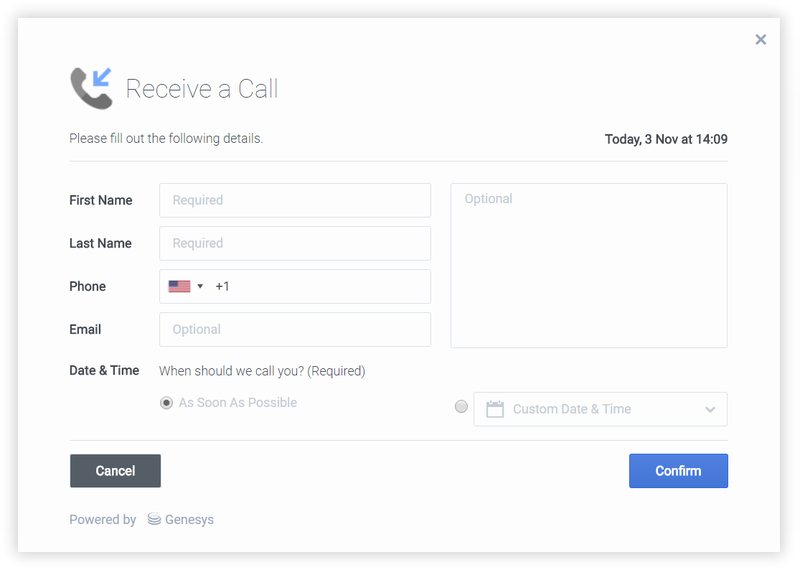Enable the Custom Date & Time radio button
This screenshot has height=575, width=800.
[x=461, y=407]
